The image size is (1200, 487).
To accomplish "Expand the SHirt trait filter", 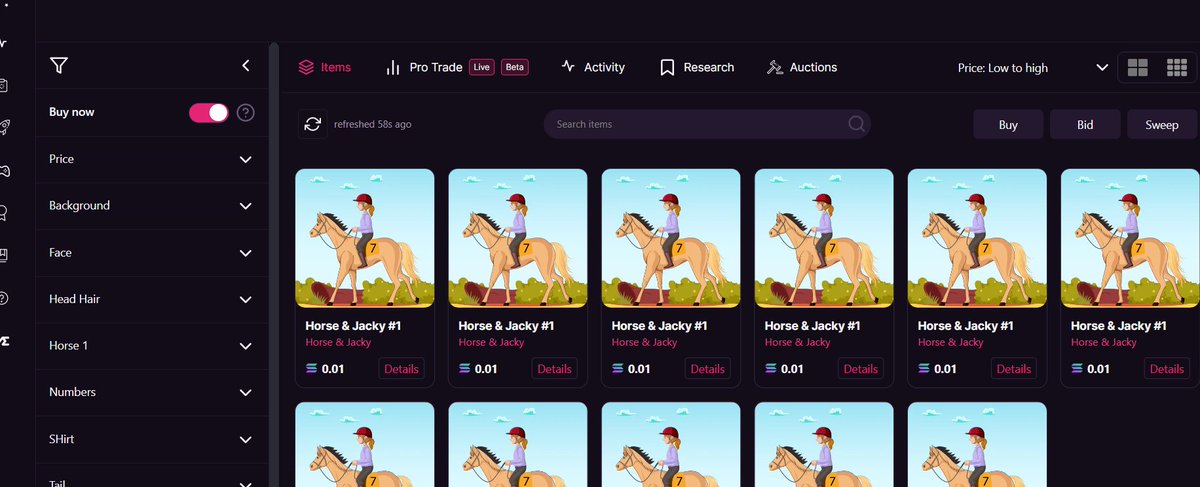I will point(151,439).
